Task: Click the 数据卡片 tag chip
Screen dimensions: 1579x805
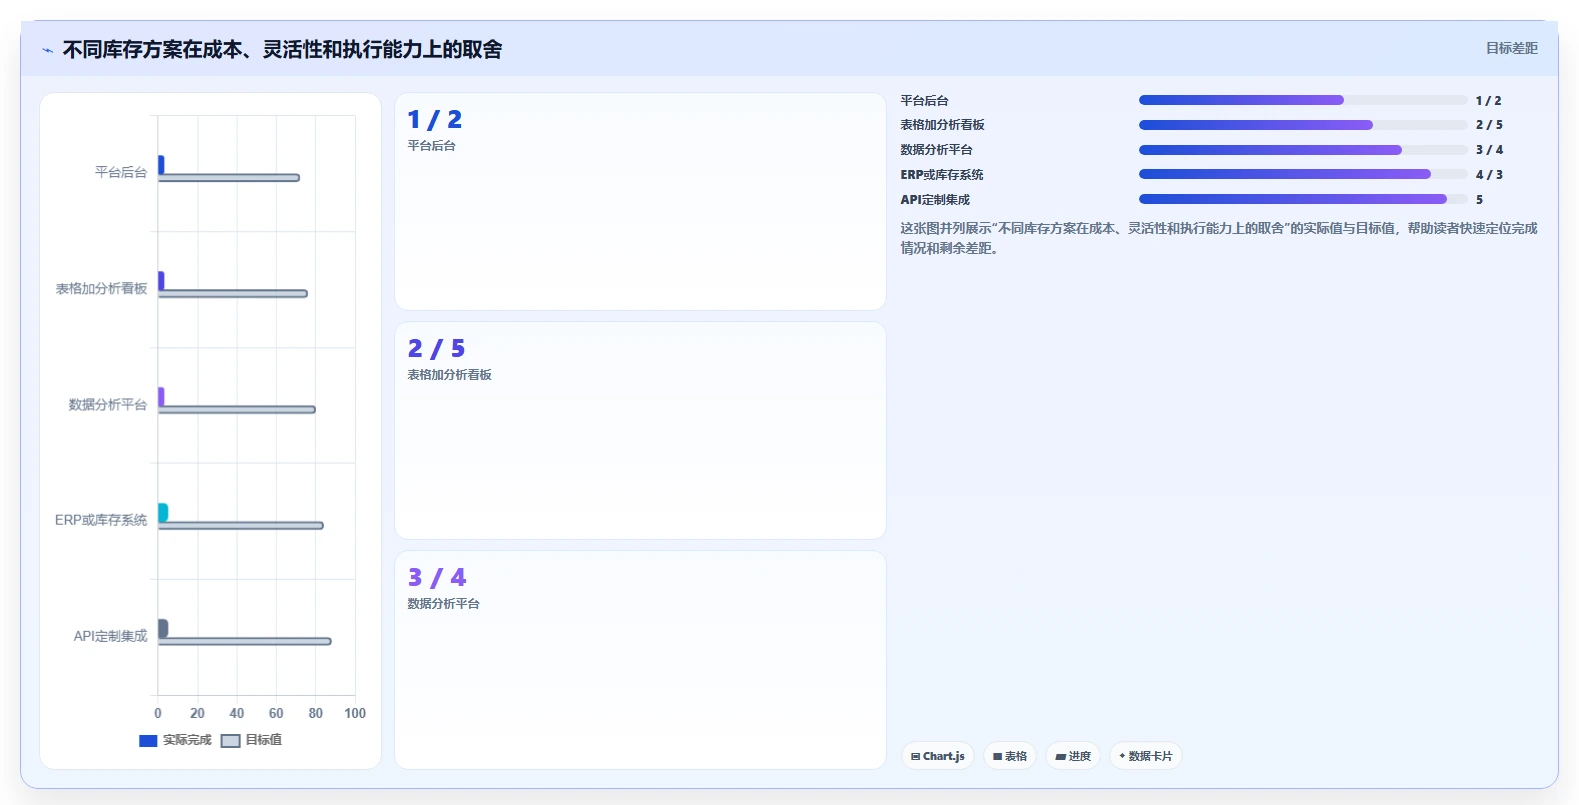Action: [x=1146, y=756]
